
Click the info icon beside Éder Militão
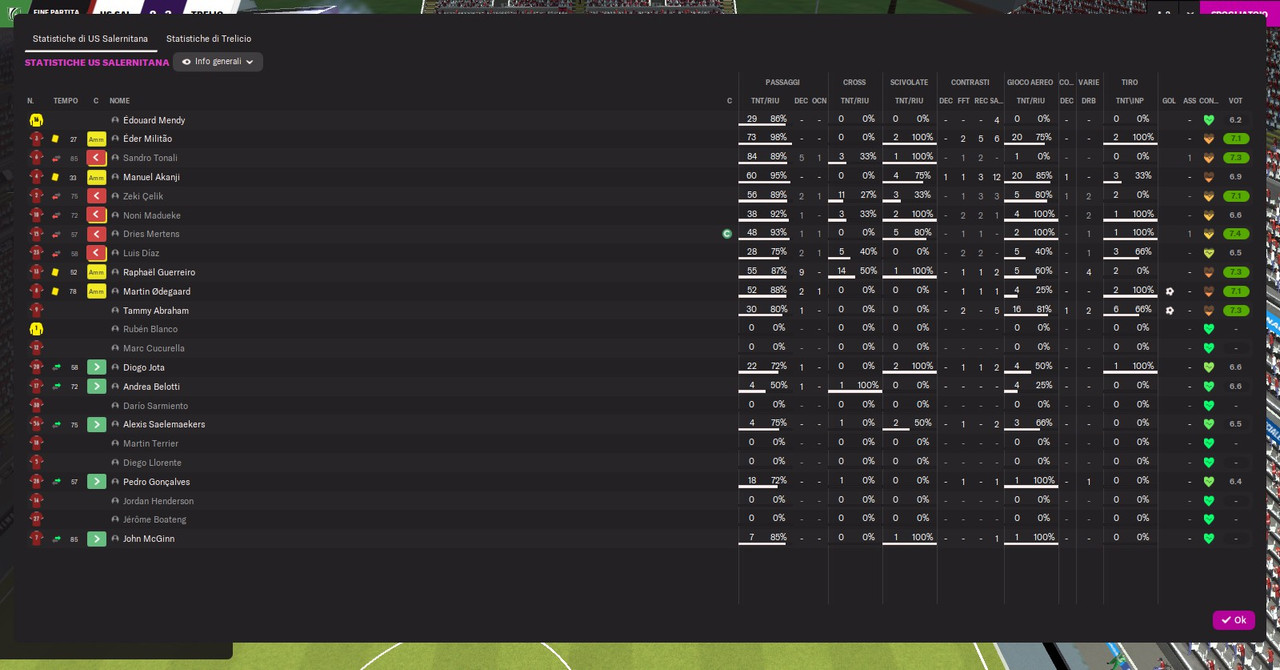(115, 139)
